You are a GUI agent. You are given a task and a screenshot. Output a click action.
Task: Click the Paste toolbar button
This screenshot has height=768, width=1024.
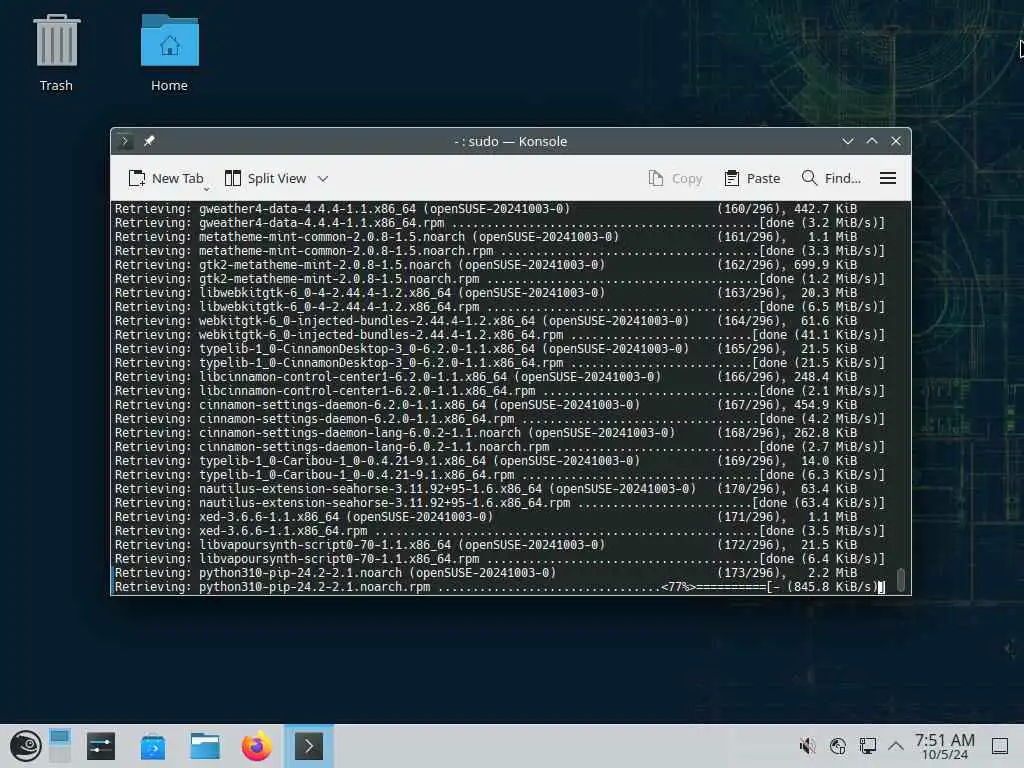752,178
